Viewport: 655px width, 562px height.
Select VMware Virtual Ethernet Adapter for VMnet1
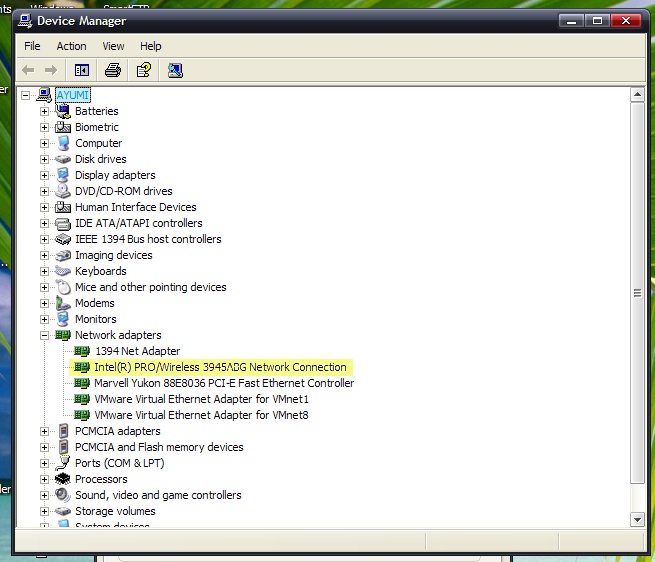[201, 399]
